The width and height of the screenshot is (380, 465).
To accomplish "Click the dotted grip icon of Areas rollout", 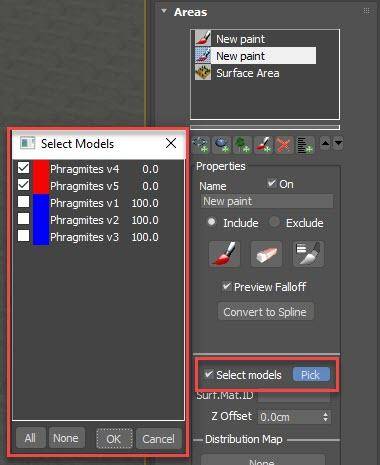I will pyautogui.click(x=366, y=11).
